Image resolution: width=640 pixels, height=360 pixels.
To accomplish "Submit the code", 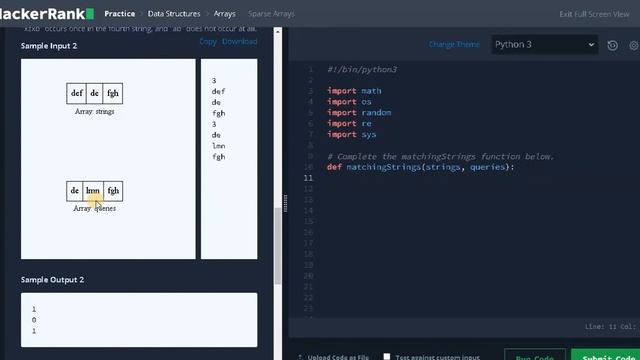I will tap(606, 355).
